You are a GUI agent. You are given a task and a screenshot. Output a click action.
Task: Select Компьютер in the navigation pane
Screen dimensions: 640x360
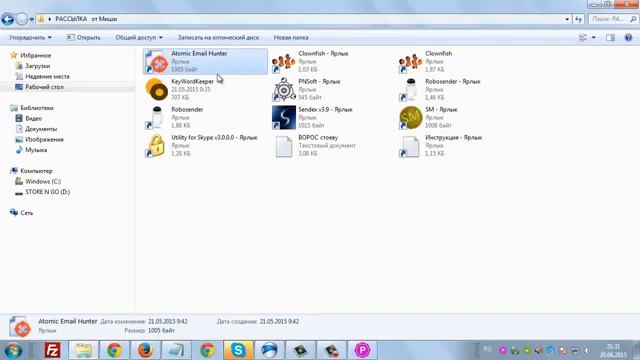(x=36, y=171)
